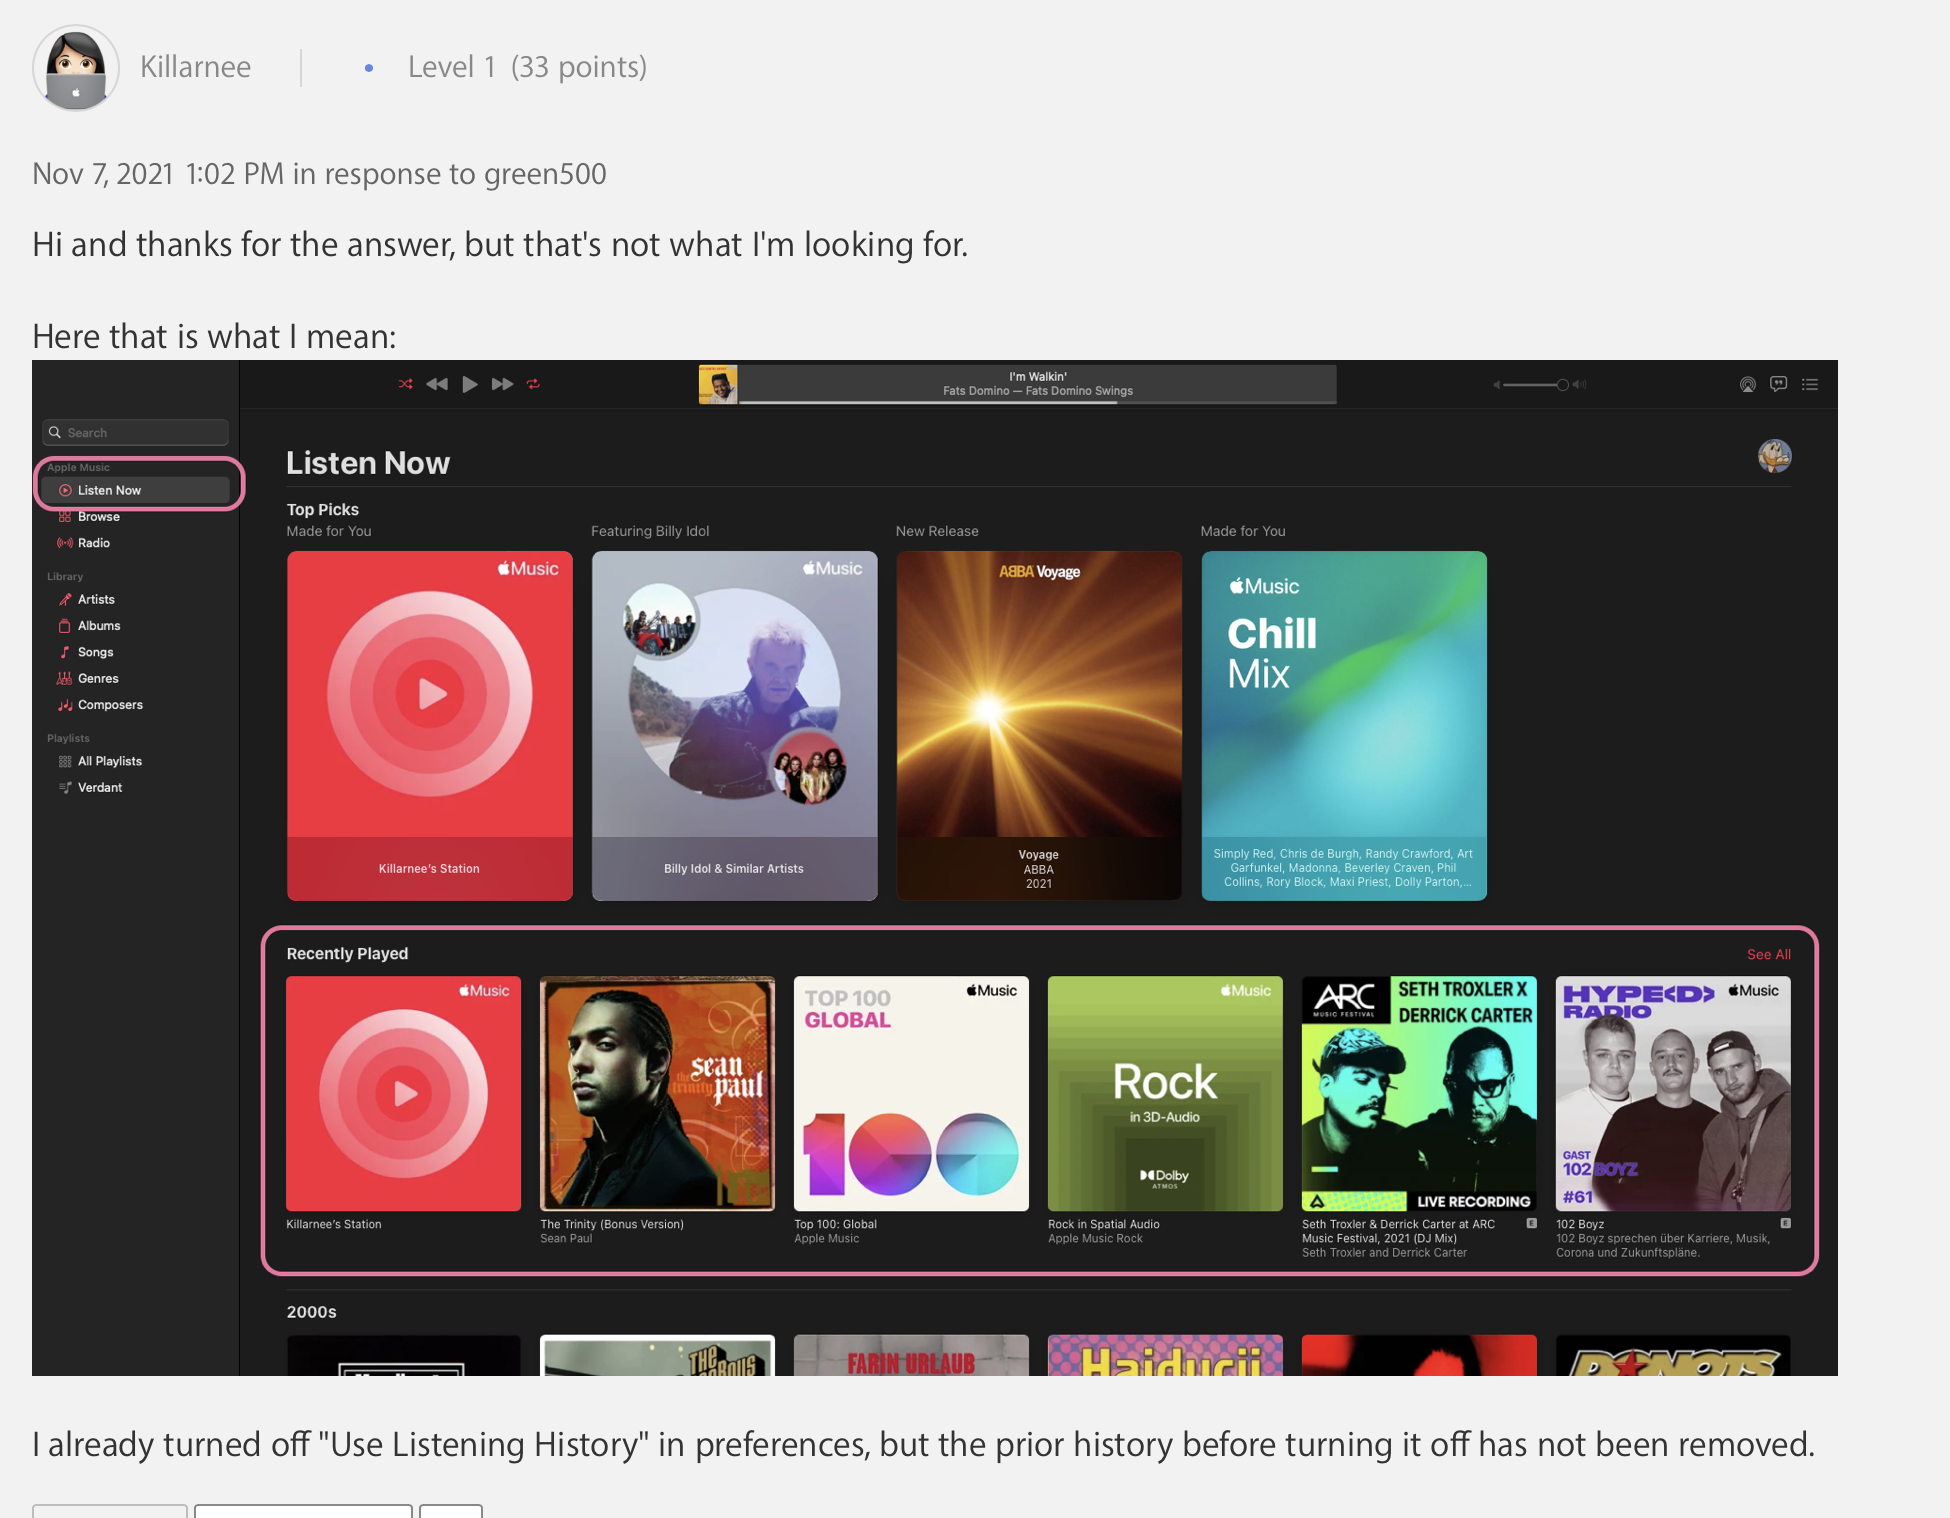Open the Up Next queue list icon

pos(1810,384)
